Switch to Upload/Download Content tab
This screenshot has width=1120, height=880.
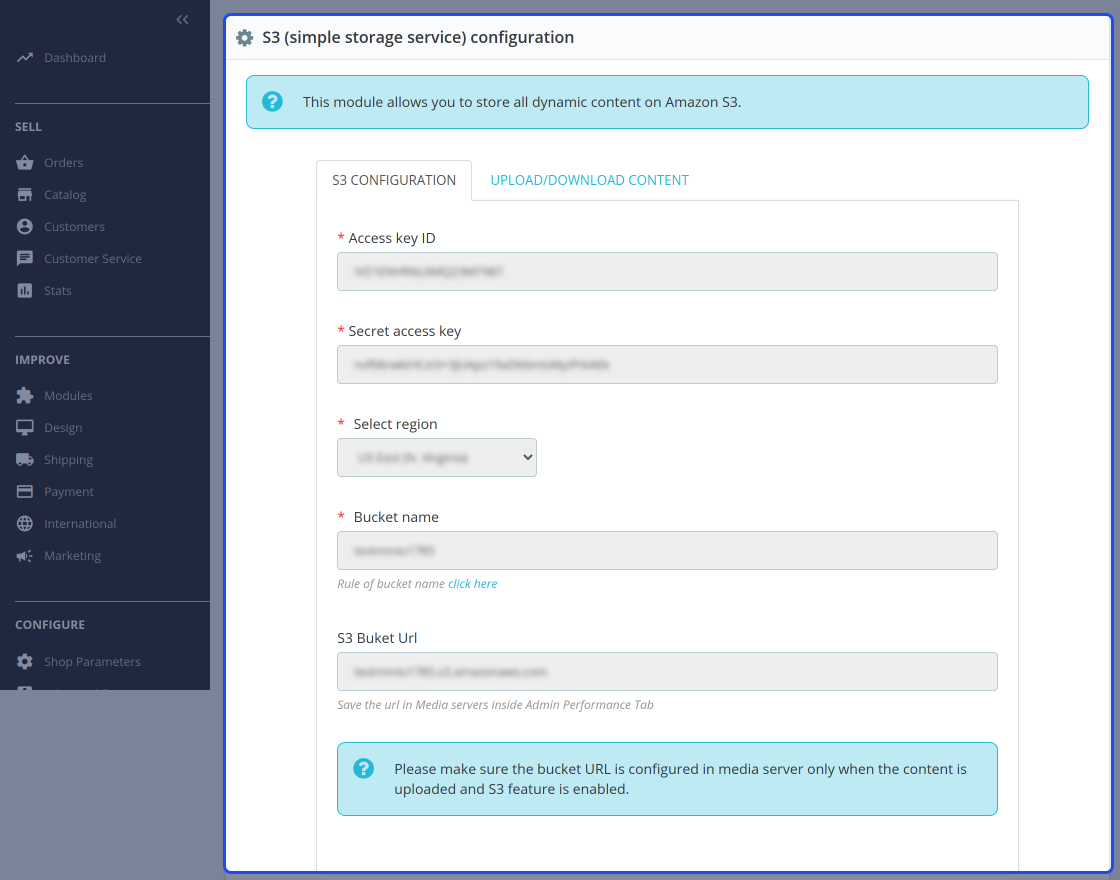coord(589,180)
